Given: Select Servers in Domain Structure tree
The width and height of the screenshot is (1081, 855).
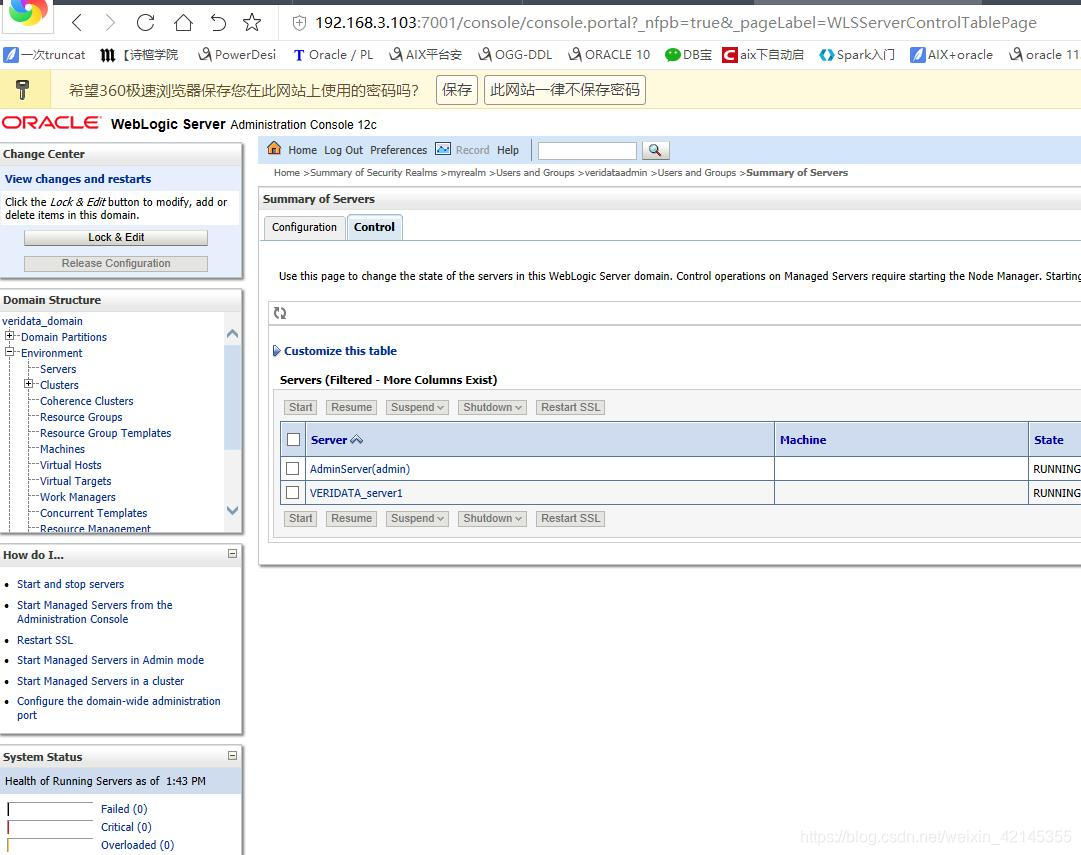Looking at the screenshot, I should 58,370.
